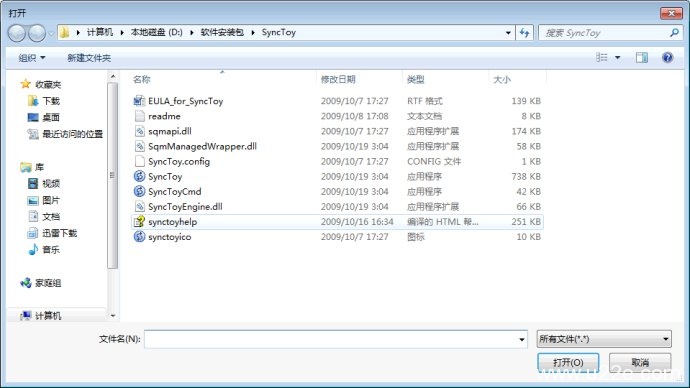Screen dimensions: 690x388
Task: Click the SyncToy application icon
Action: (x=139, y=176)
